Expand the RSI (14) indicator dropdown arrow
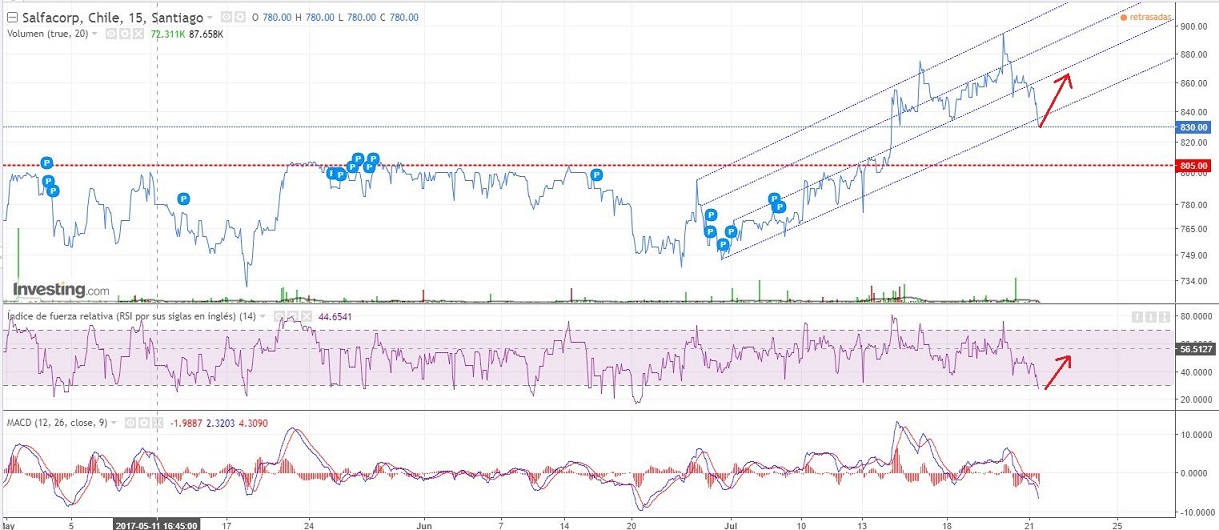Screen dimensions: 1219x530 [x=262, y=316]
